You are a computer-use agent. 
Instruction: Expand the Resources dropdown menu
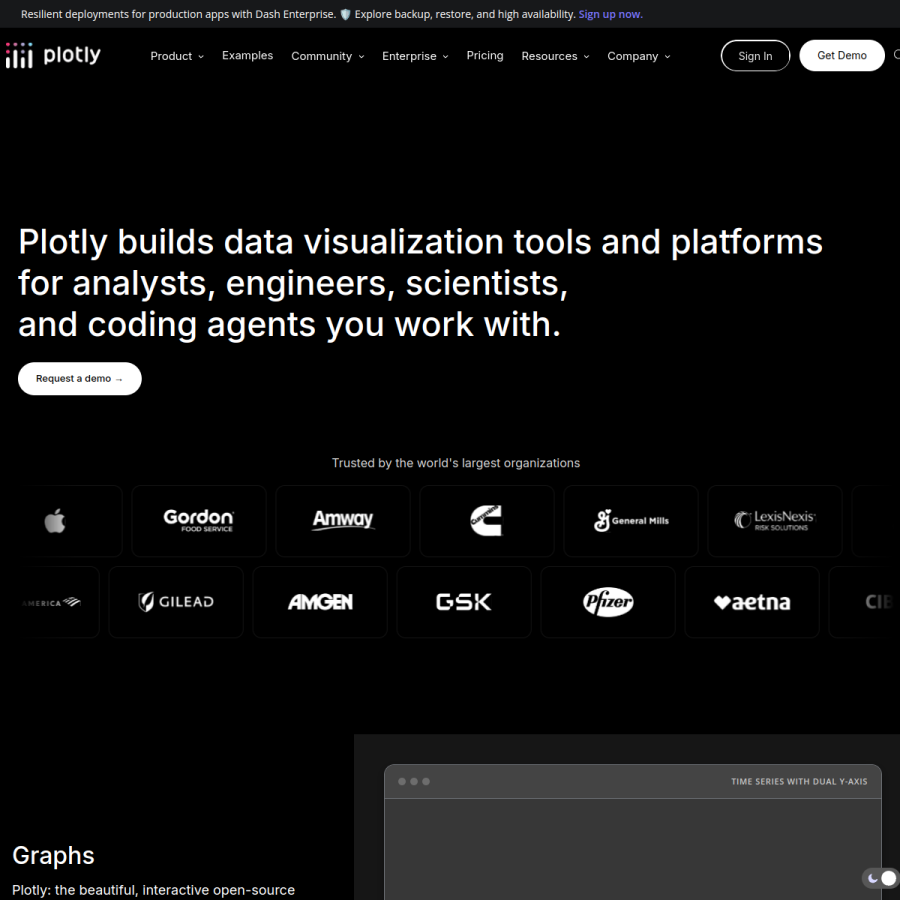pyautogui.click(x=555, y=56)
